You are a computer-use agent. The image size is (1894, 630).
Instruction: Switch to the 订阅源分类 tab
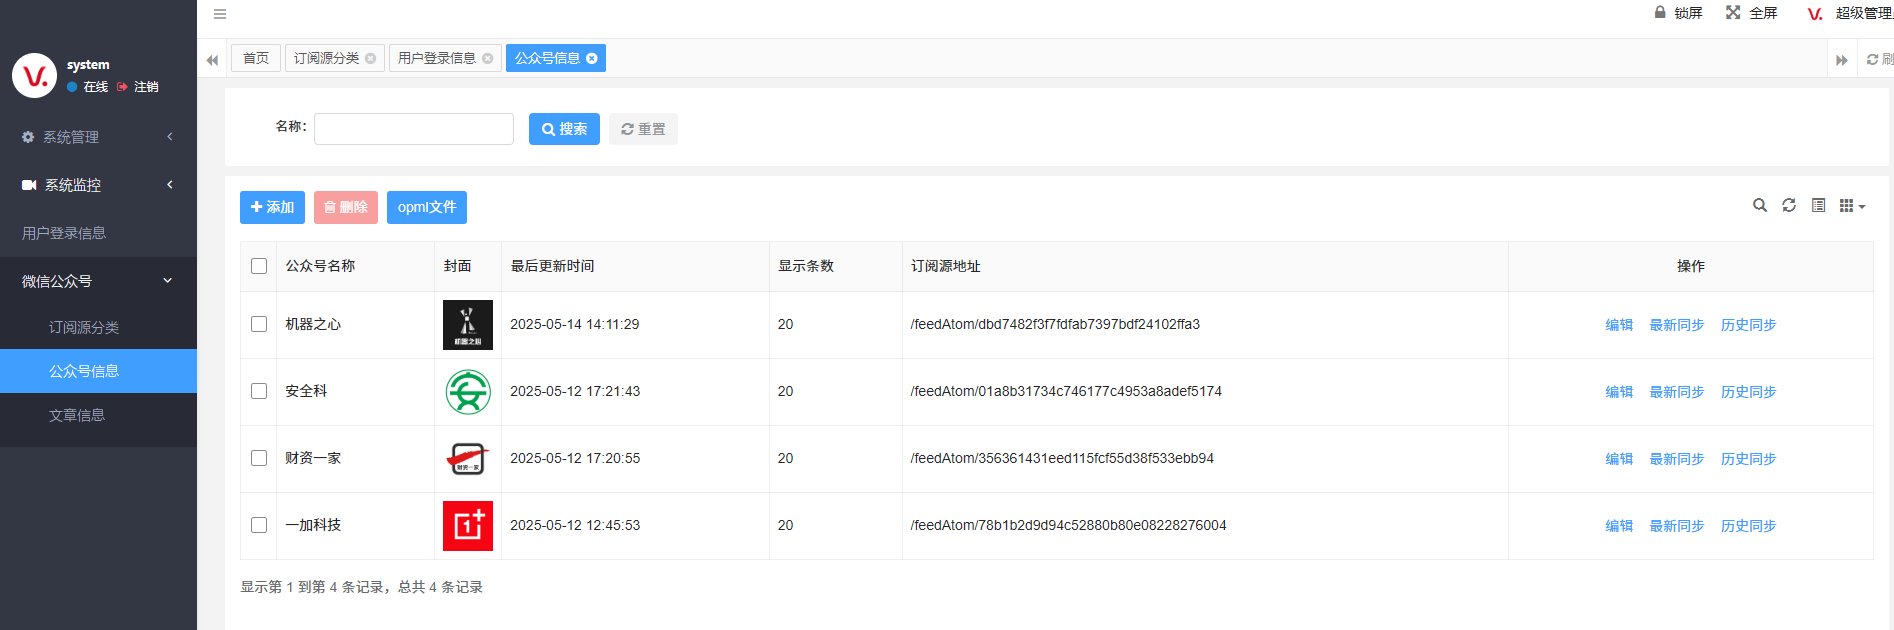tap(326, 58)
